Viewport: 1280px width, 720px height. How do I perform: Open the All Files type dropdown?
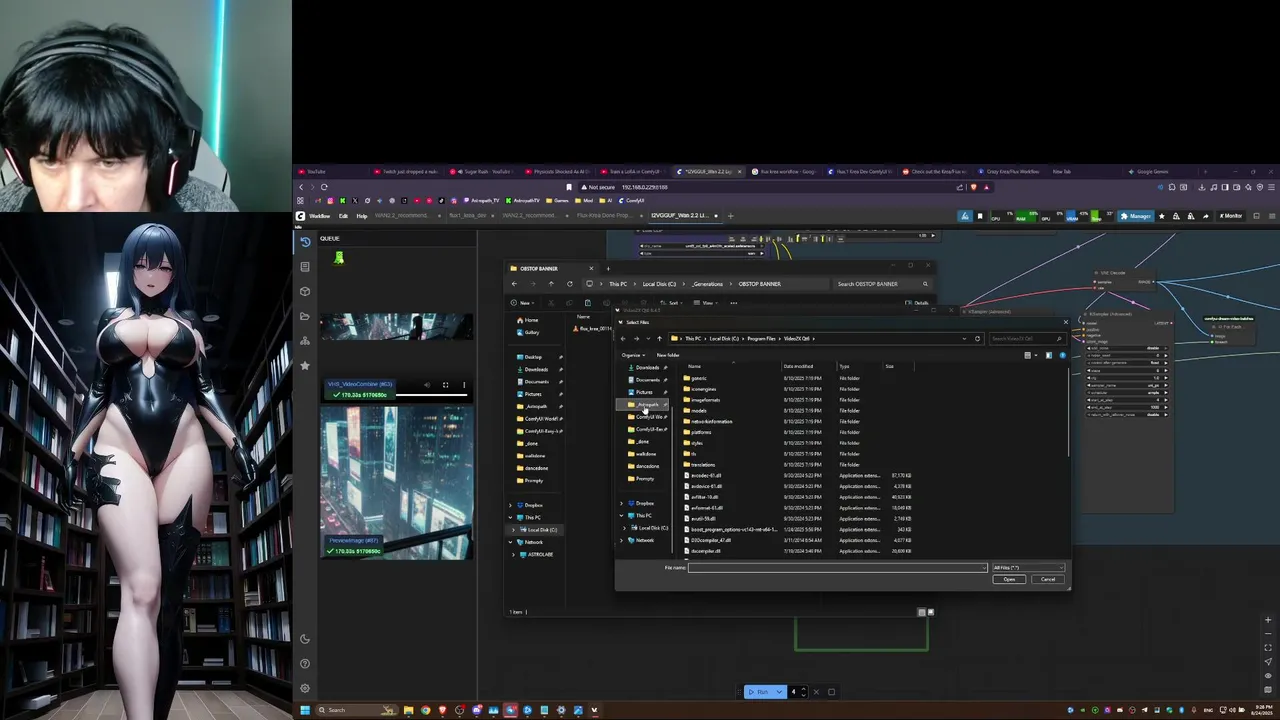(1027, 568)
